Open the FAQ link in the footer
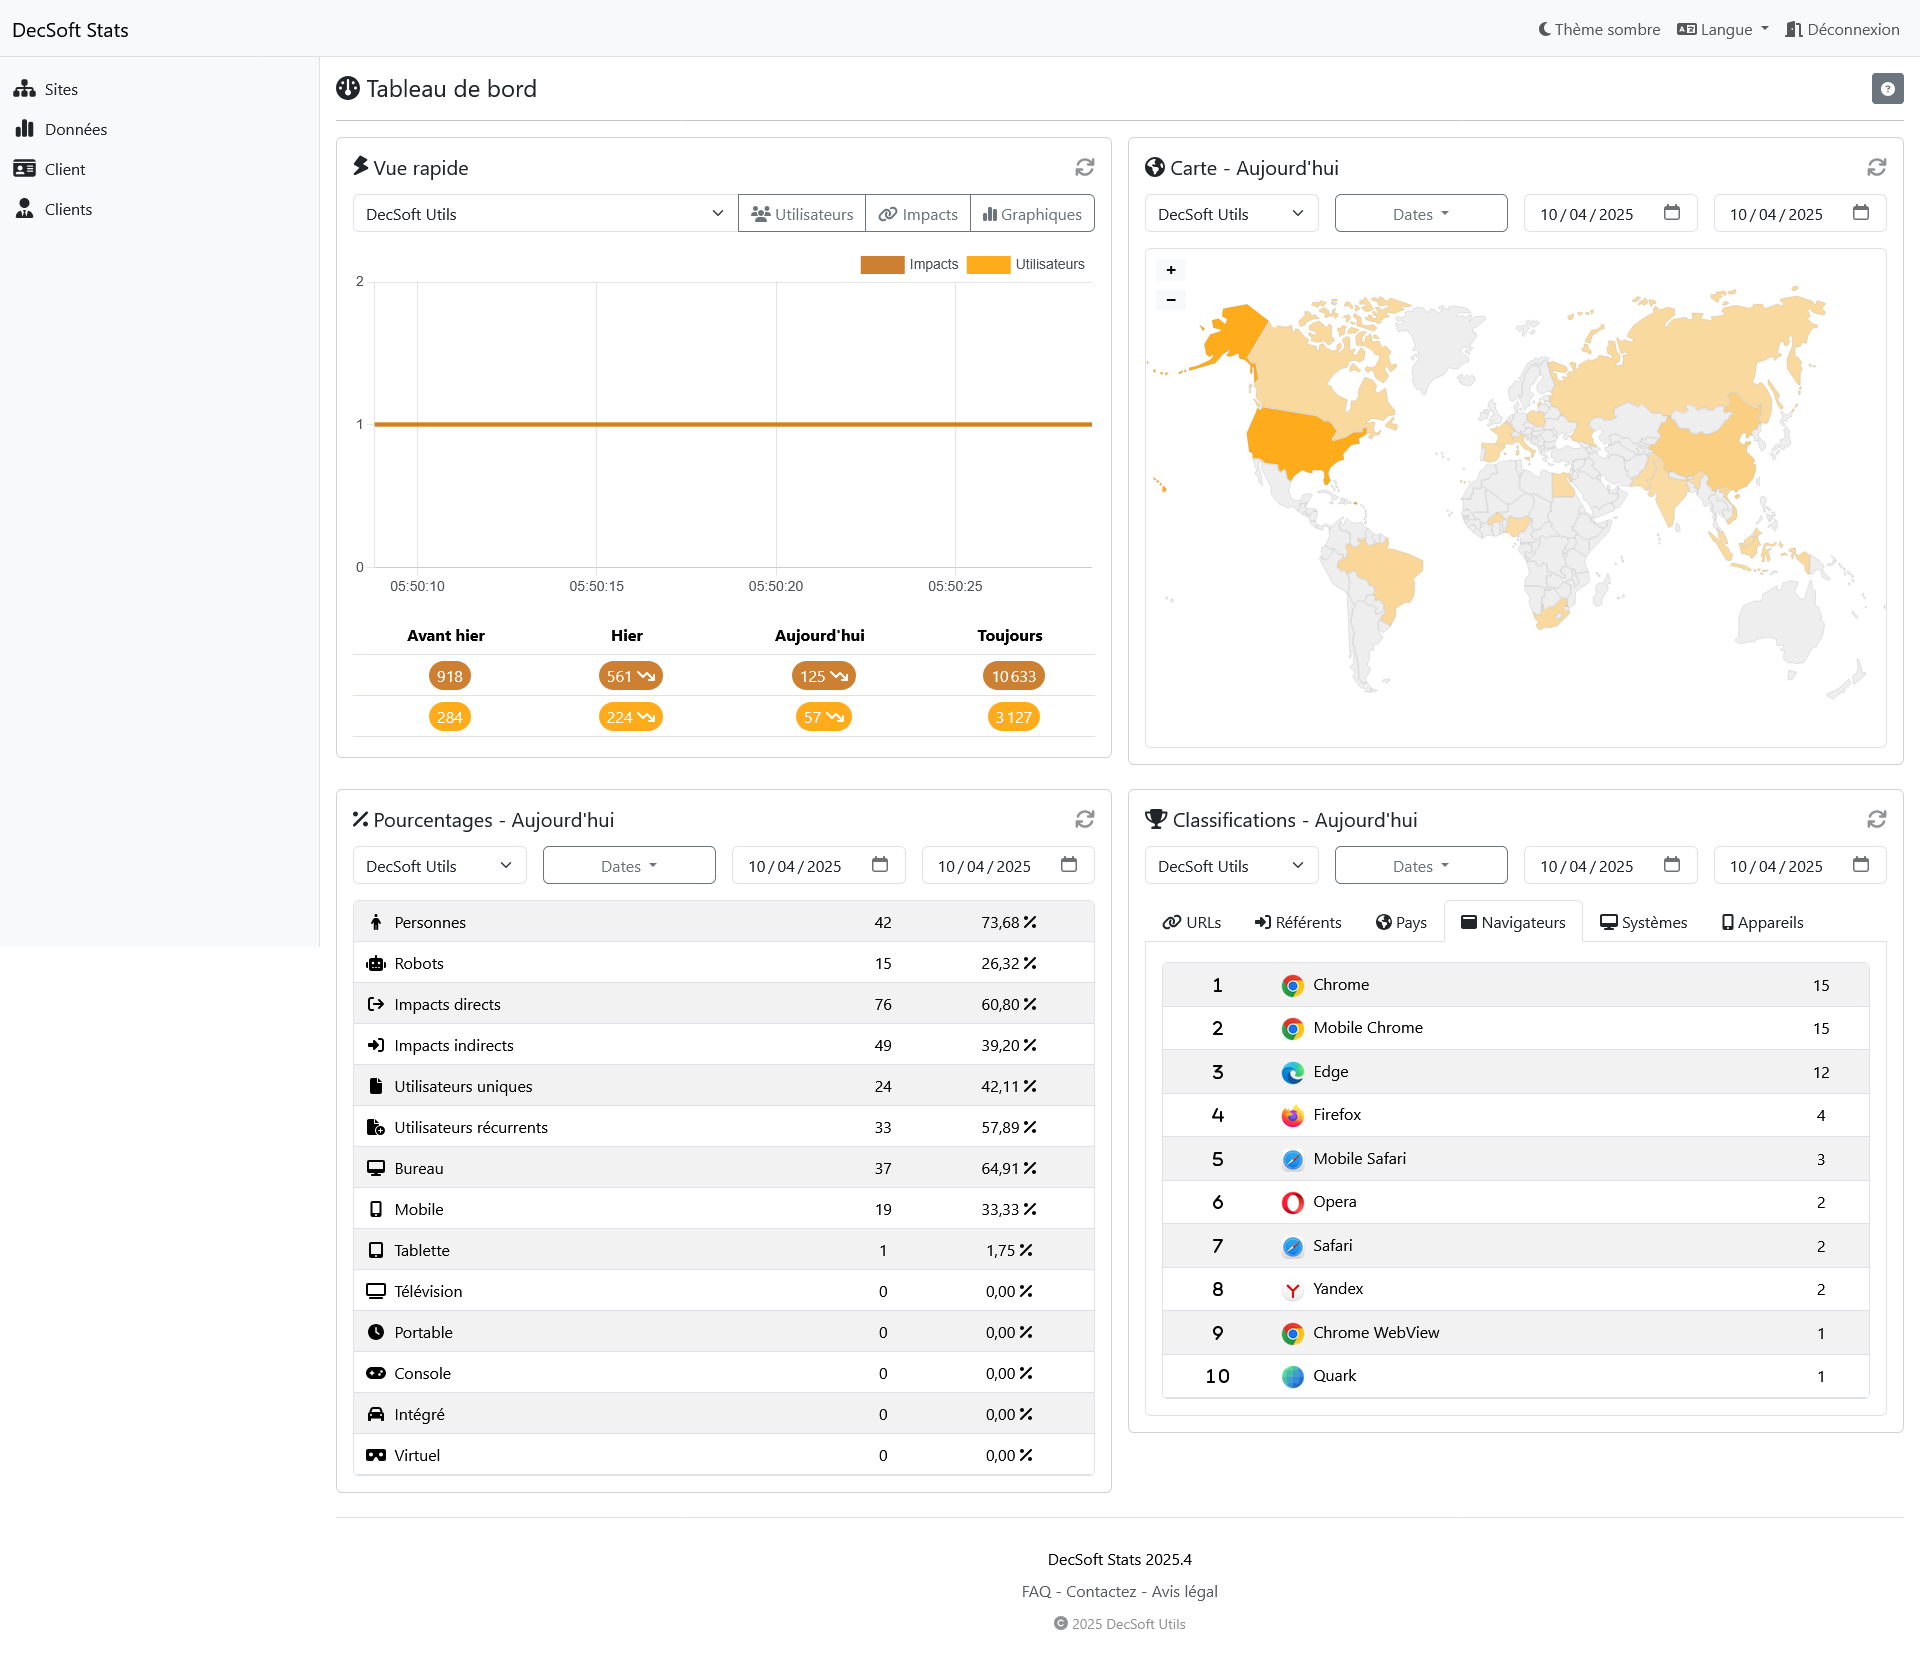This screenshot has height=1662, width=1920. (1036, 1591)
